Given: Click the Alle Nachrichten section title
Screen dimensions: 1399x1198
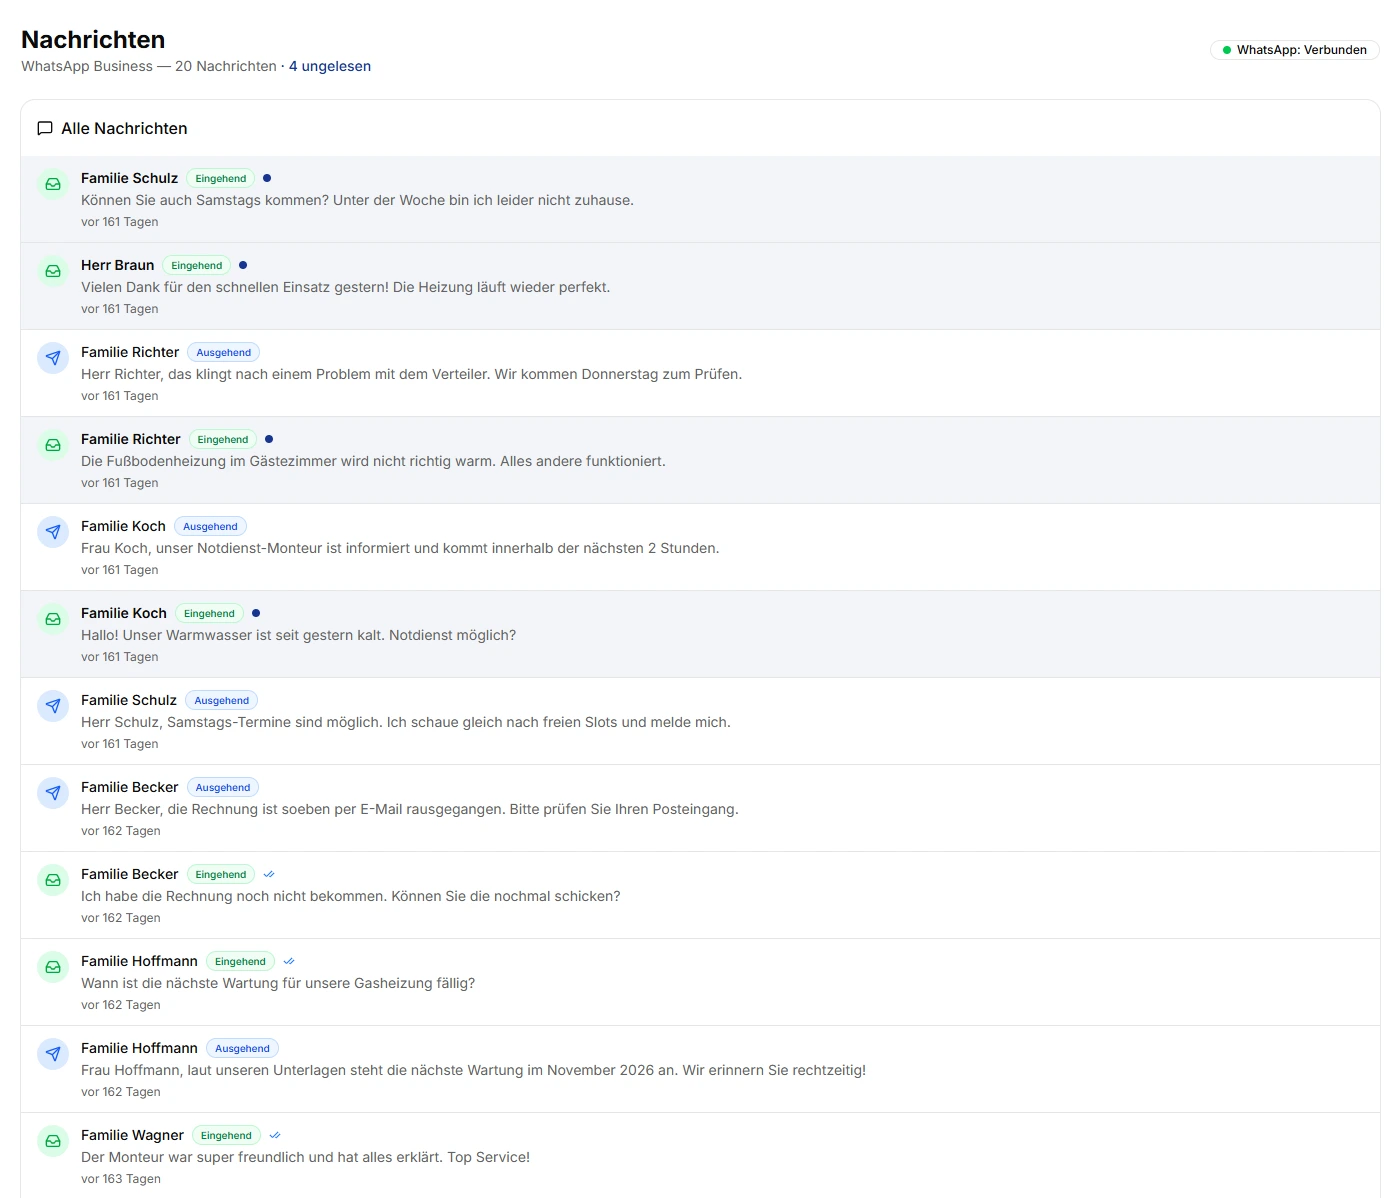Looking at the screenshot, I should tap(124, 128).
